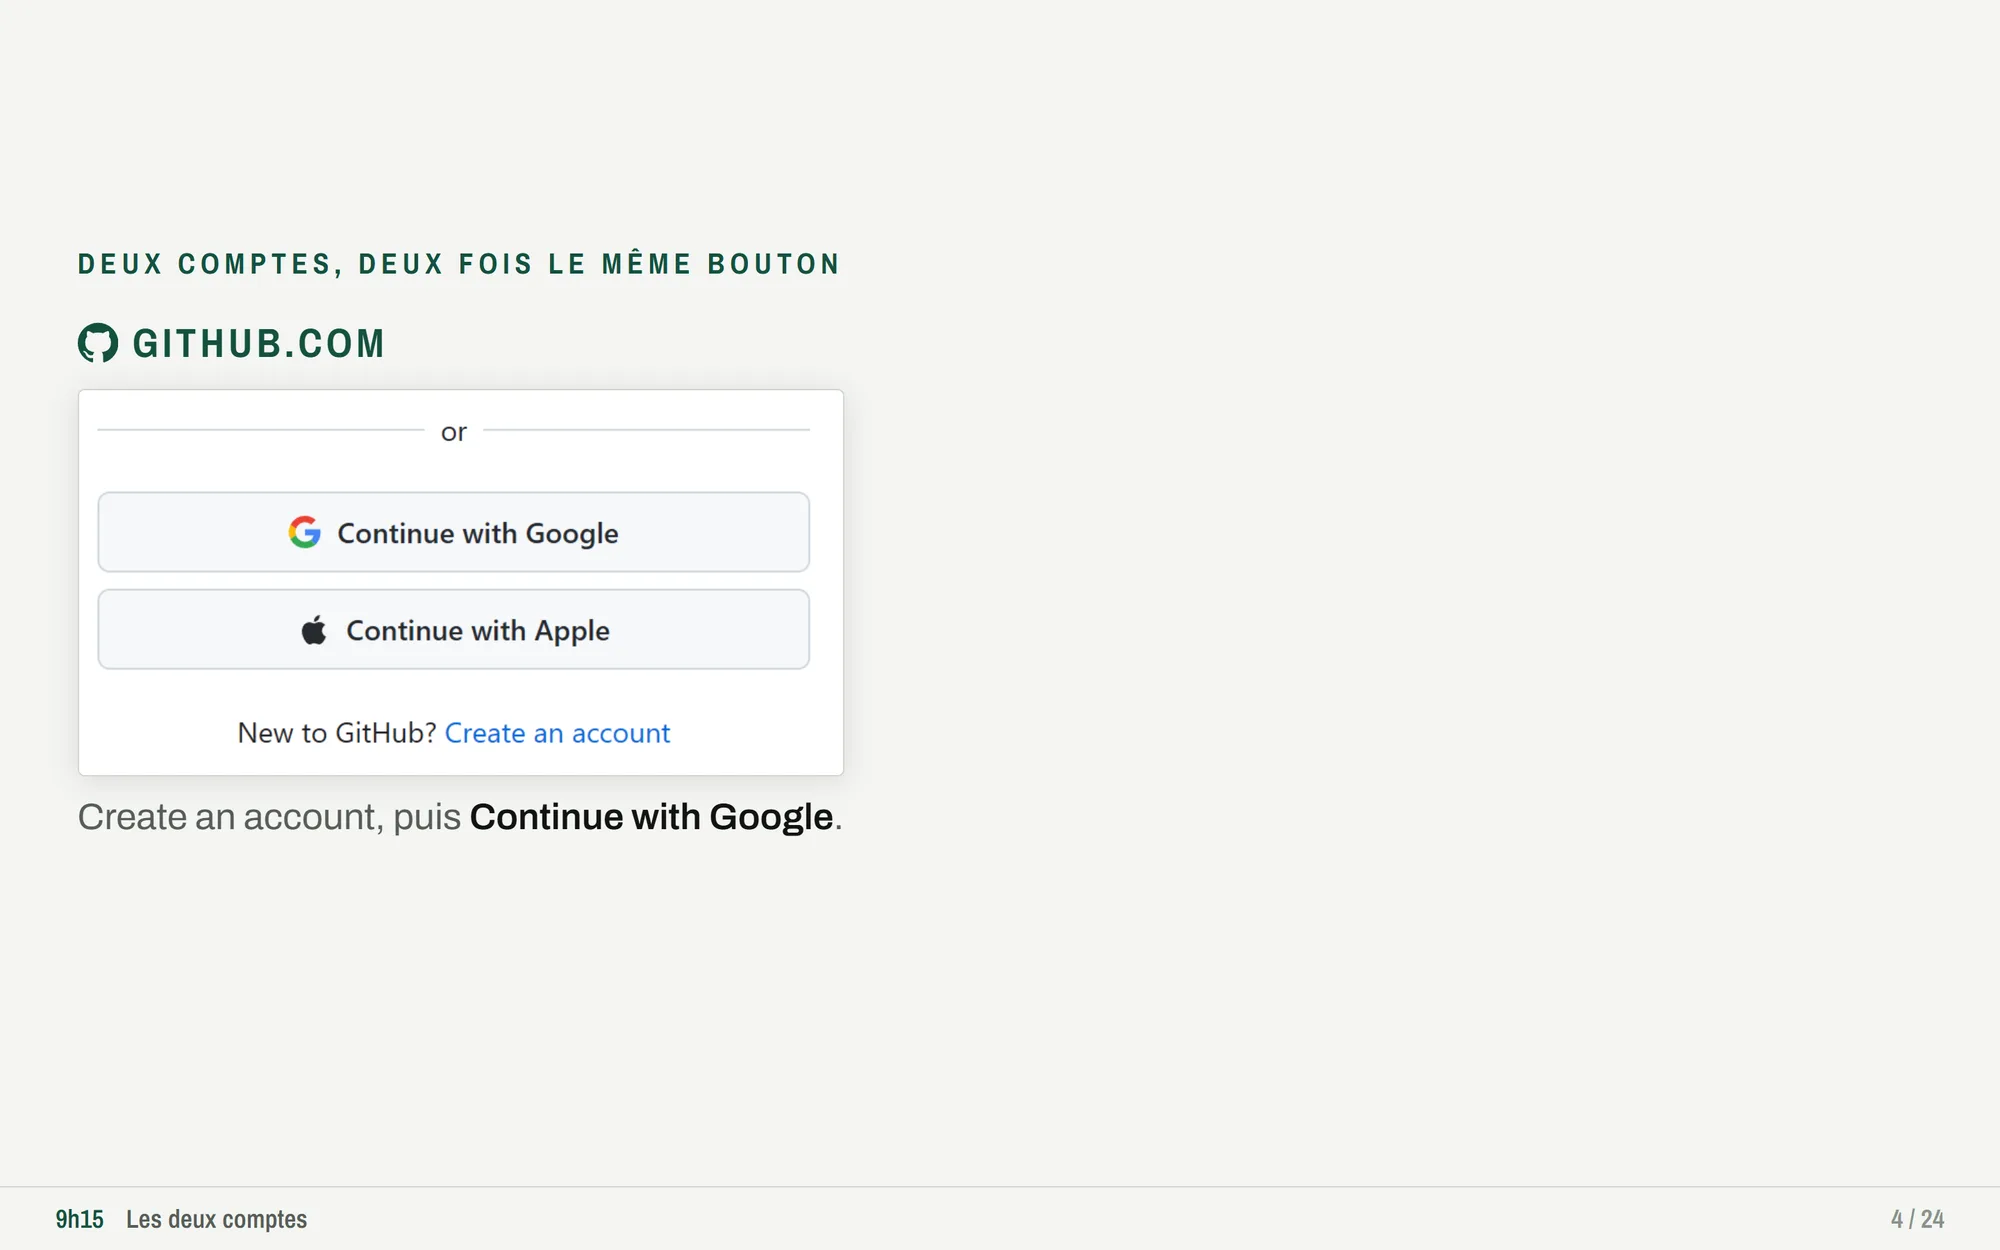
Task: Click the caption words 'Create an account, puis'
Action: pyautogui.click(x=269, y=817)
